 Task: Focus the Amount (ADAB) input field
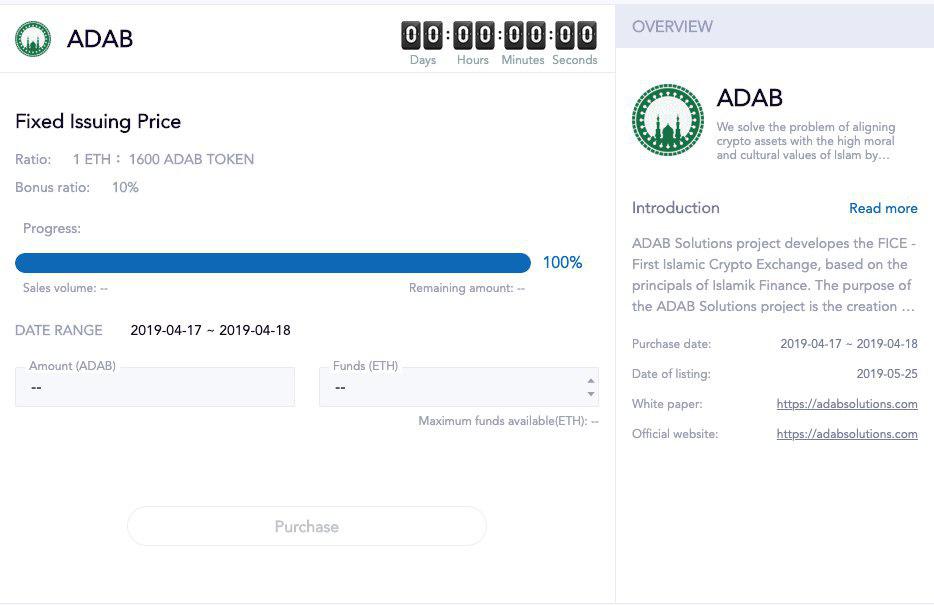tap(155, 387)
